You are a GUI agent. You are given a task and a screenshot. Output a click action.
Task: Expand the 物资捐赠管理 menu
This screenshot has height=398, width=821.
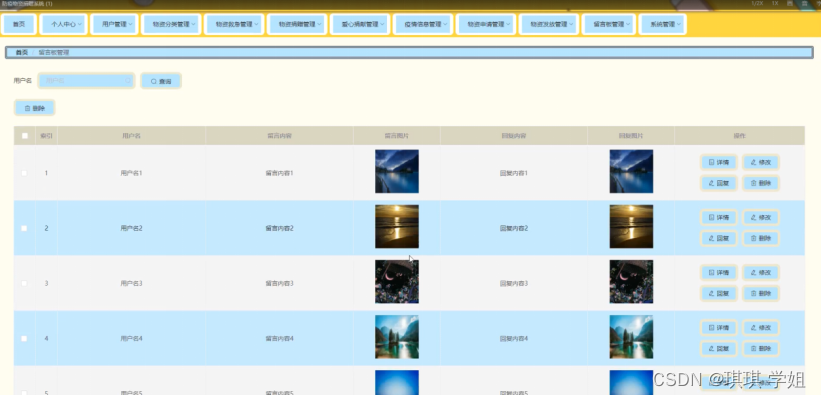click(297, 24)
